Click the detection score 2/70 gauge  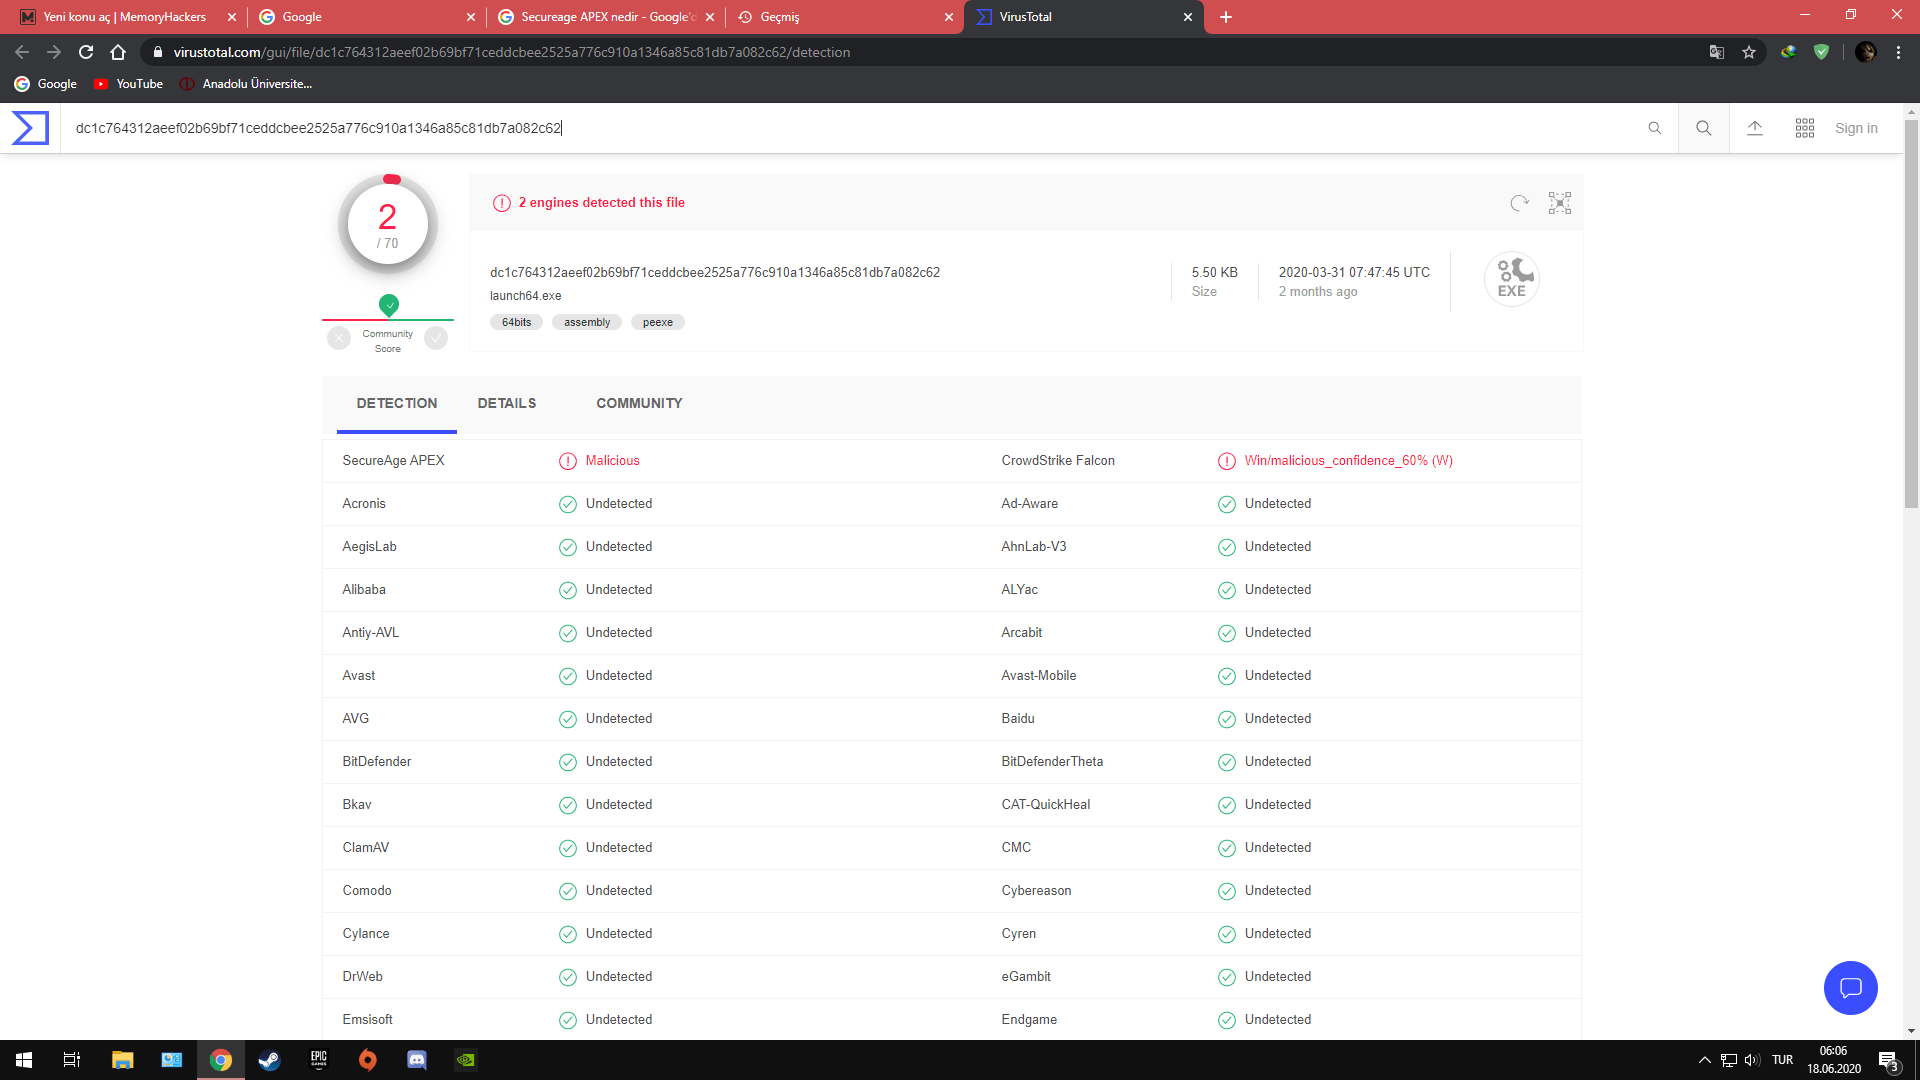pyautogui.click(x=388, y=225)
